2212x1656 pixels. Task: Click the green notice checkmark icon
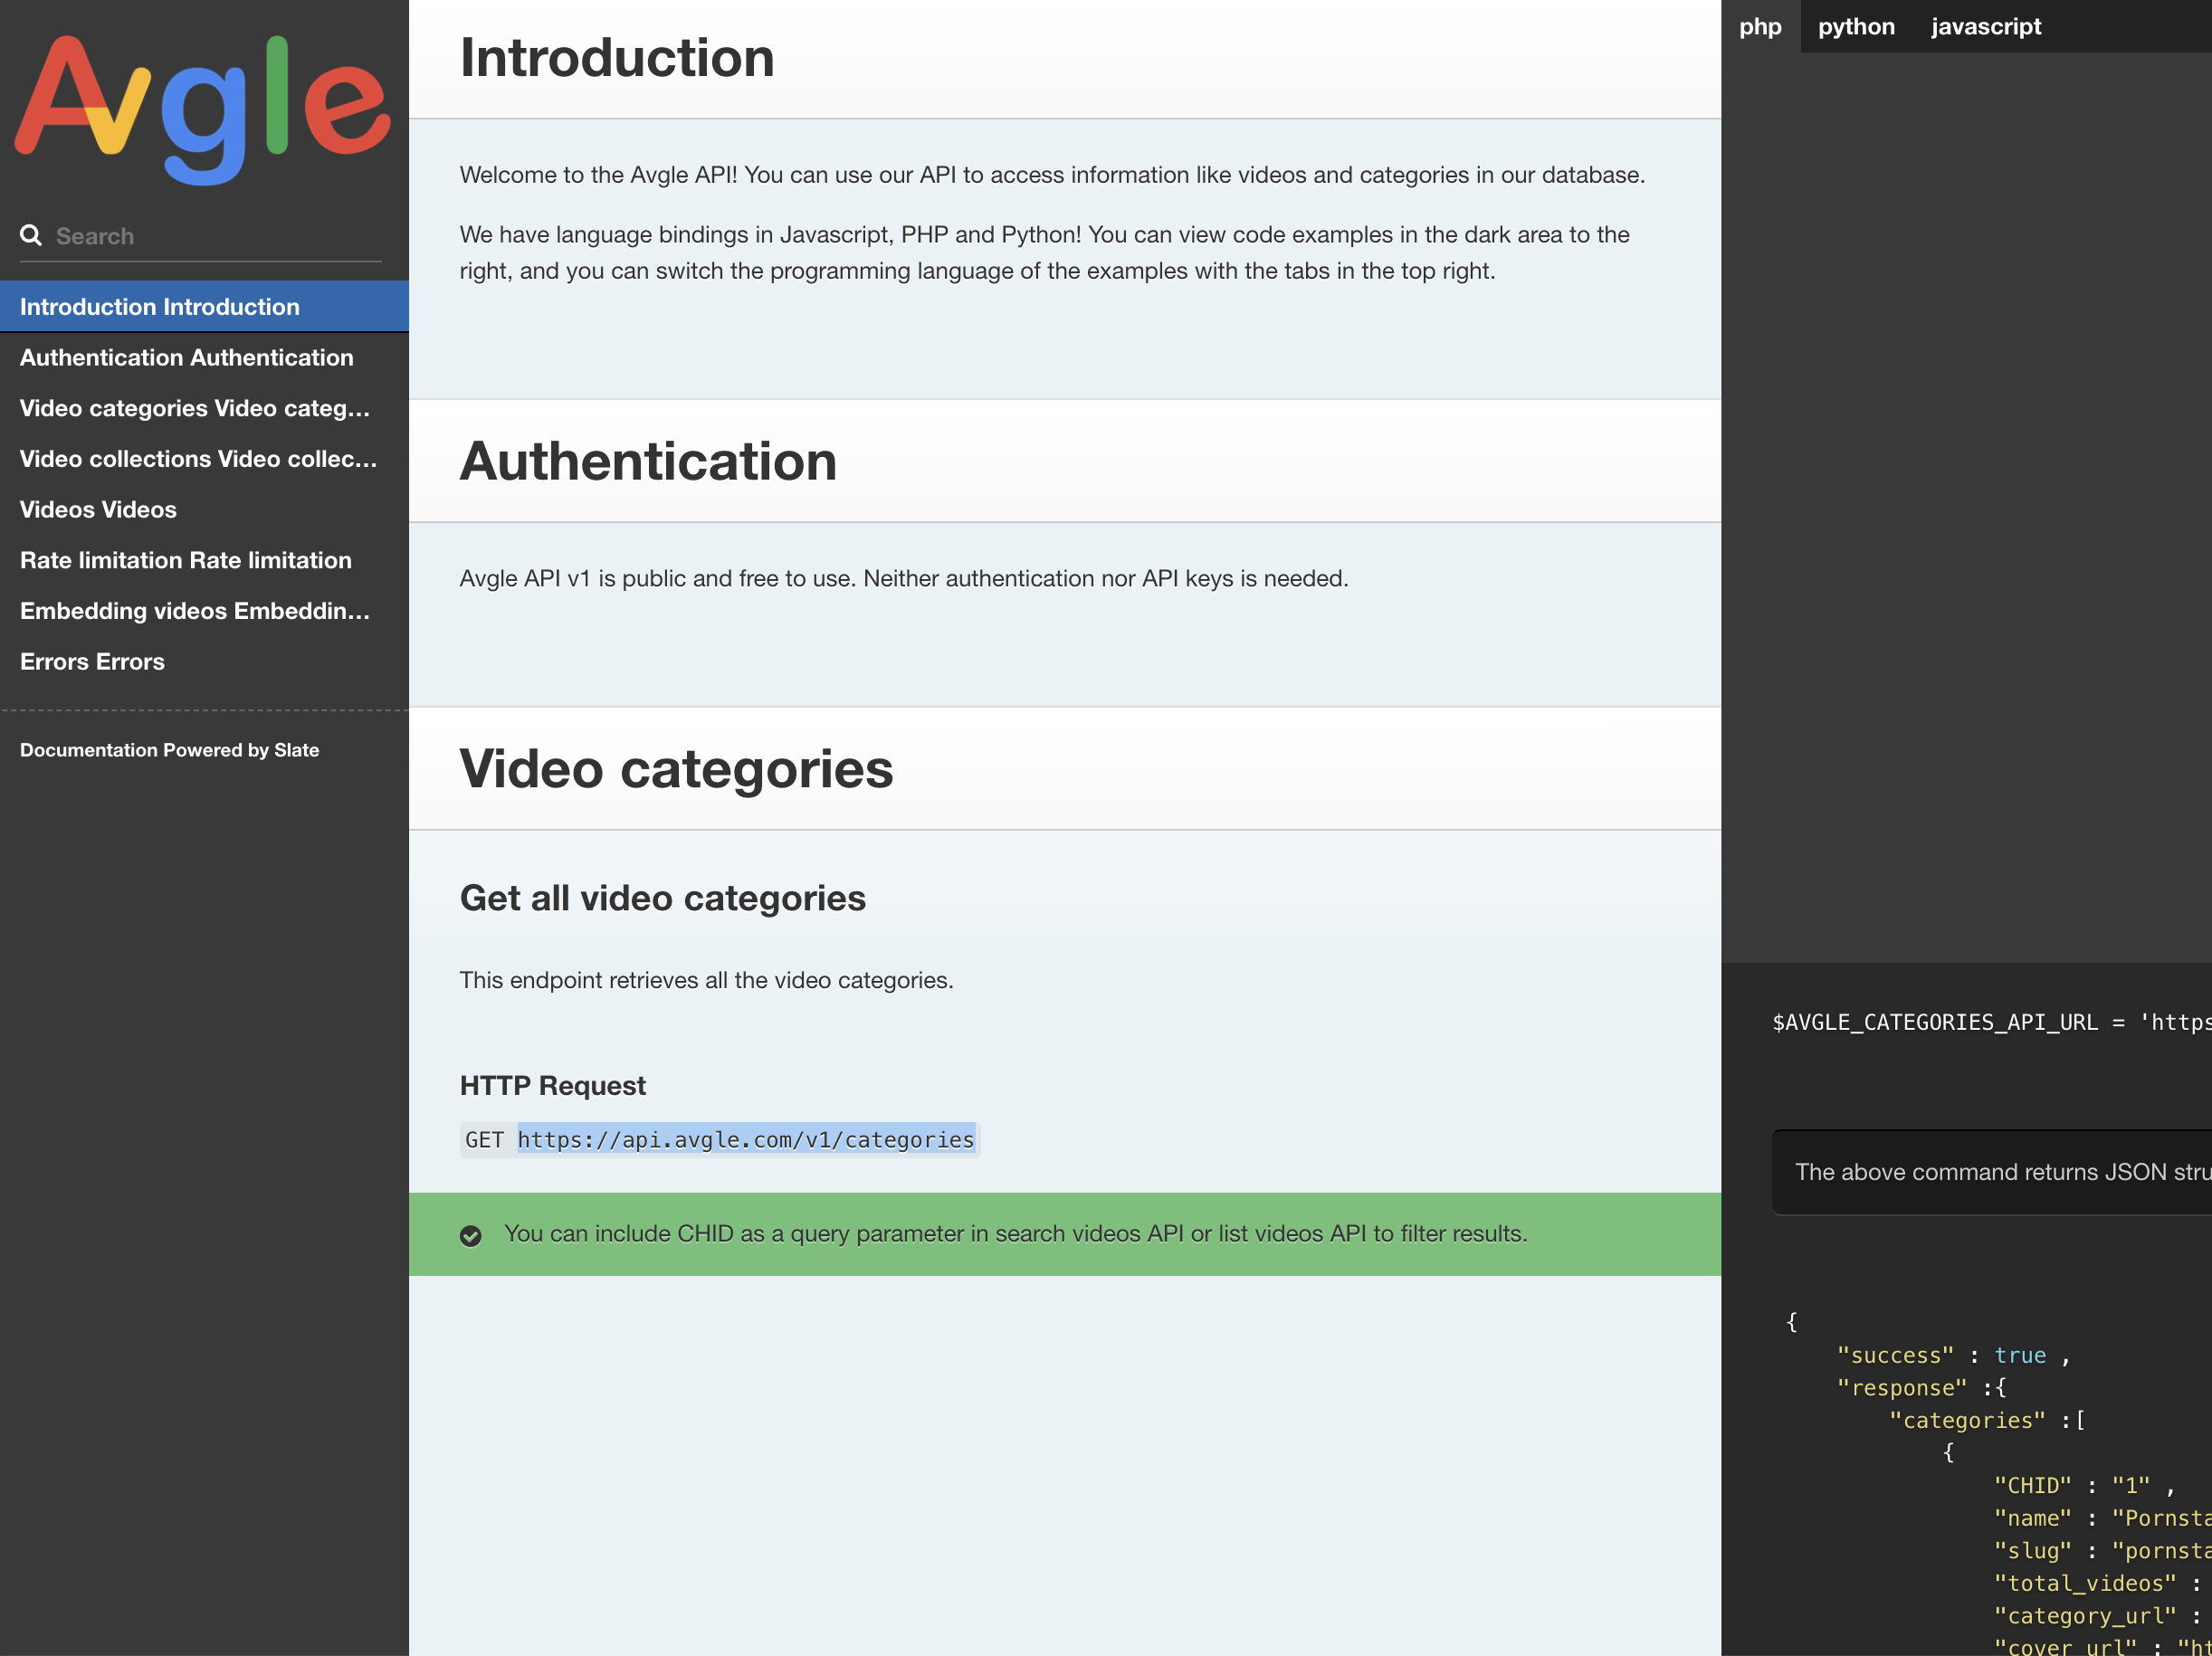(470, 1236)
